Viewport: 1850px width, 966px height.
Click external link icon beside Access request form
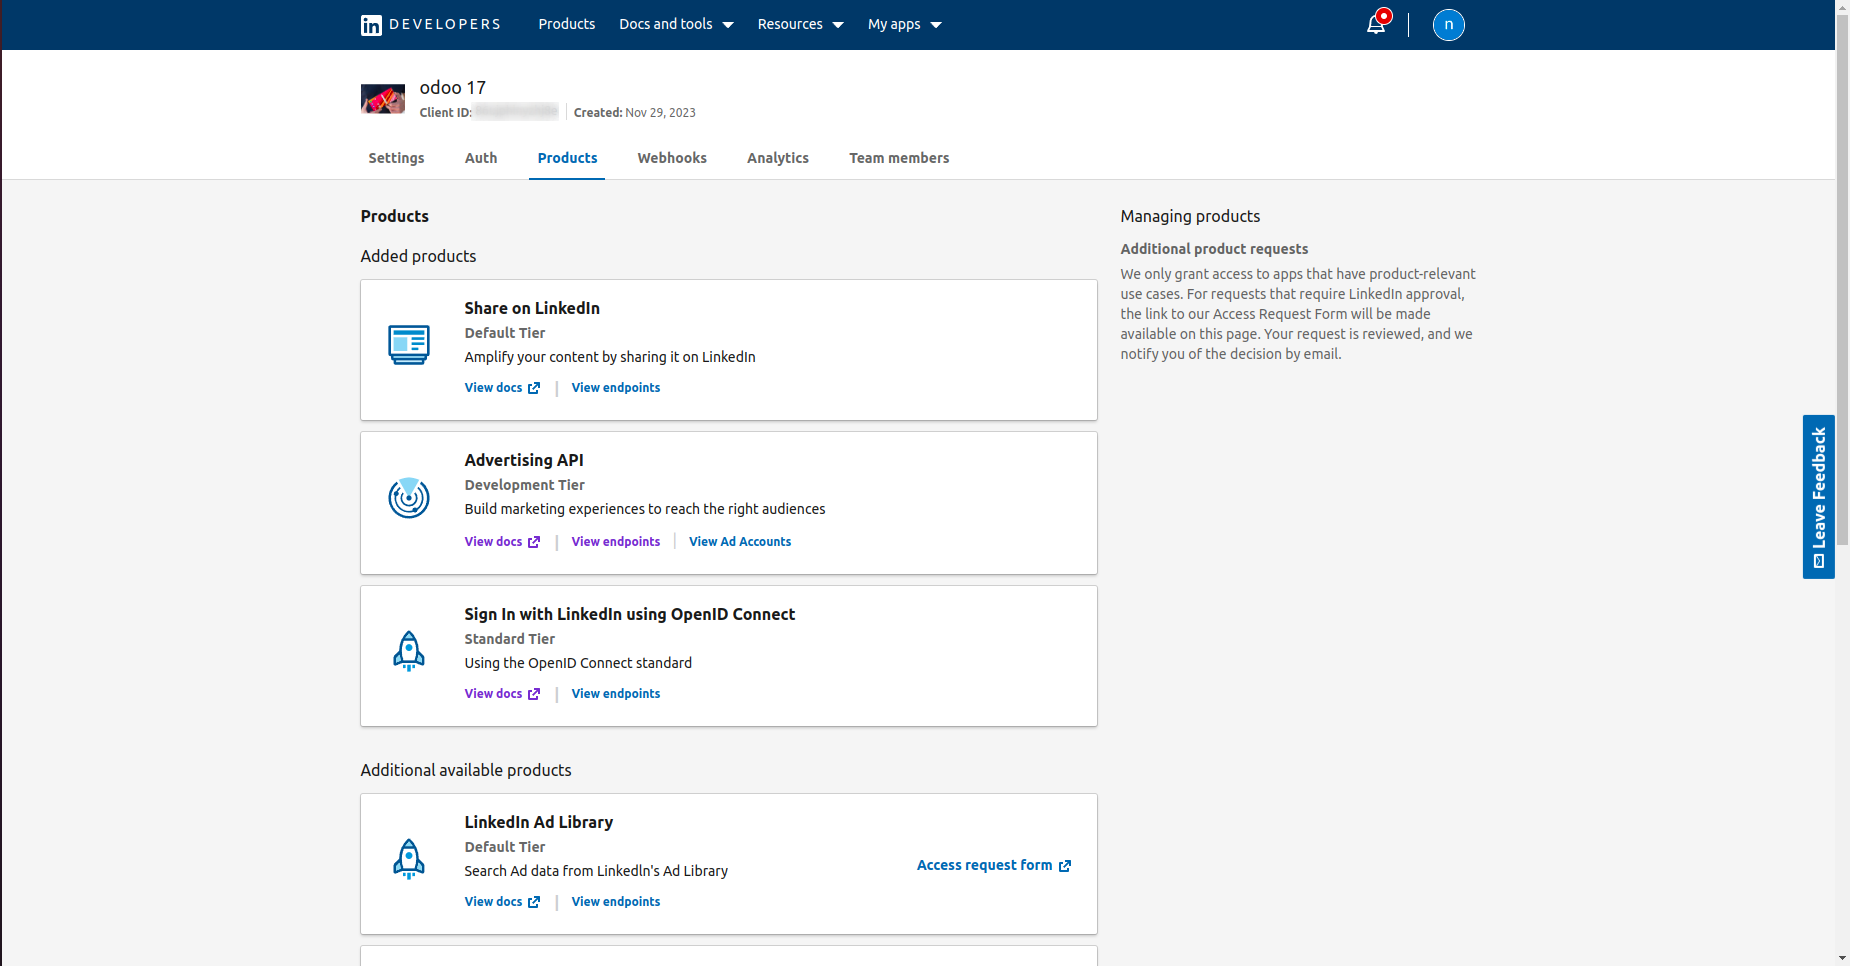(1065, 866)
